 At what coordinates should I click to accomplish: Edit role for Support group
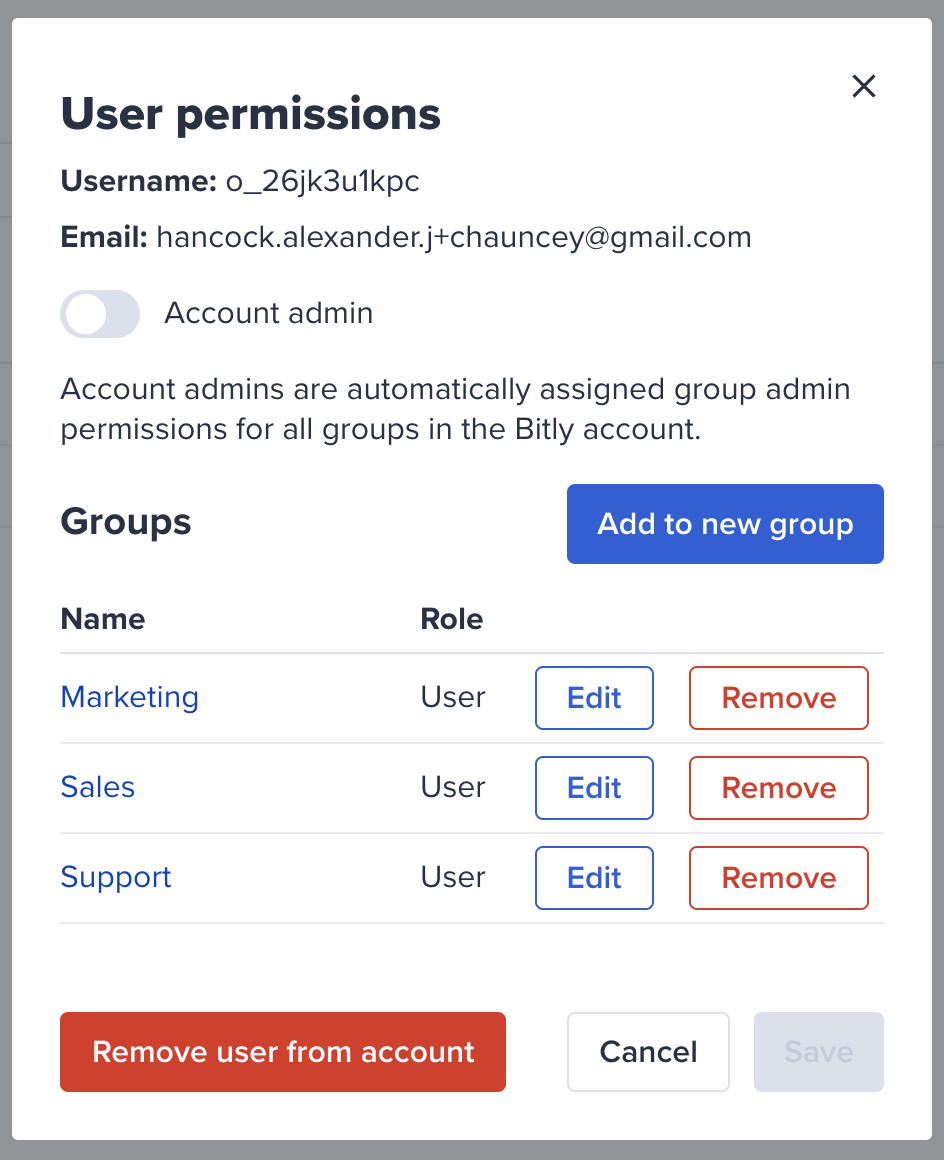[594, 878]
